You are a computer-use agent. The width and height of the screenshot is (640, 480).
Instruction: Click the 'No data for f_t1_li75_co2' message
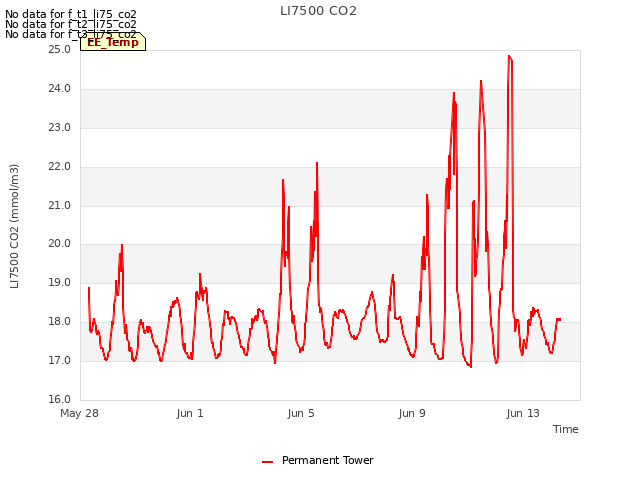(x=71, y=14)
